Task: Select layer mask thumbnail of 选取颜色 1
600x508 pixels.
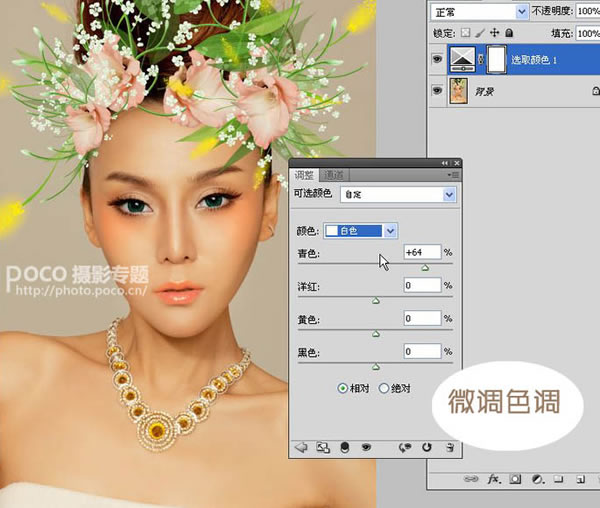Action: [x=496, y=59]
